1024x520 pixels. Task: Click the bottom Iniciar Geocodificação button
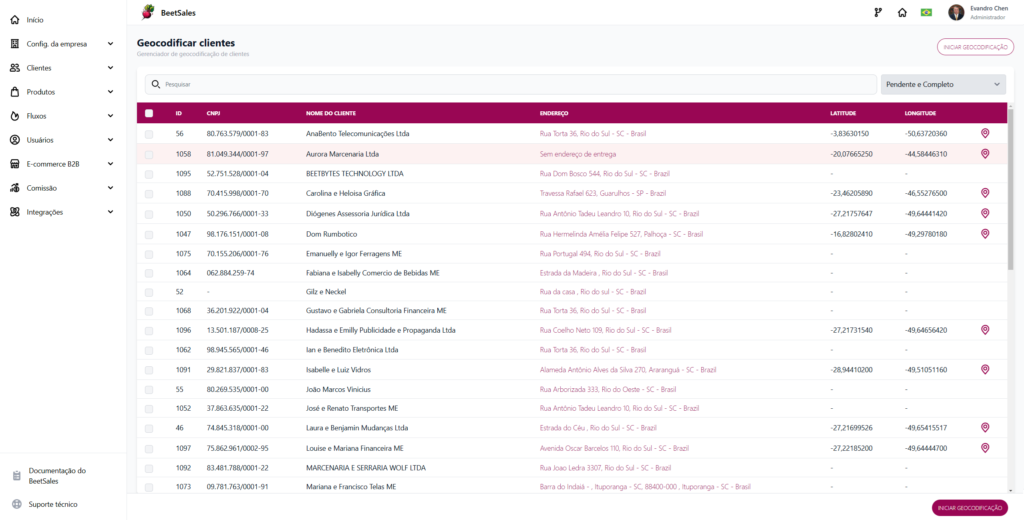(970, 508)
